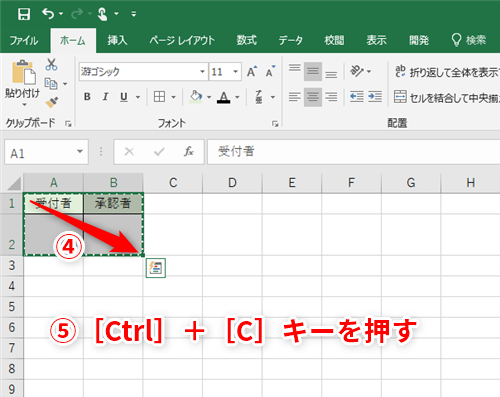Image resolution: width=500 pixels, height=397 pixels.
Task: Click the Touch/Mouse mode icon
Action: click(x=103, y=14)
